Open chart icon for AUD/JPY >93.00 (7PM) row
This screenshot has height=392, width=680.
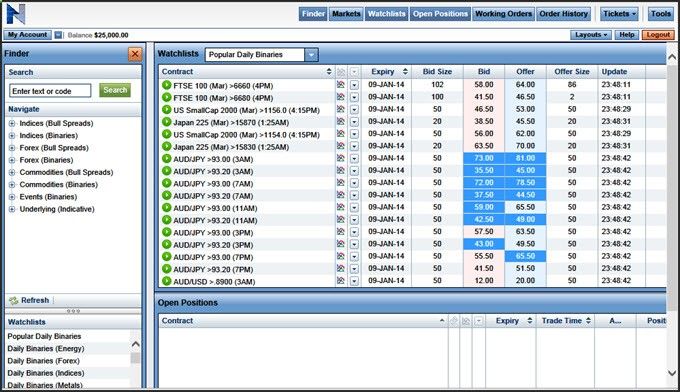tap(341, 256)
